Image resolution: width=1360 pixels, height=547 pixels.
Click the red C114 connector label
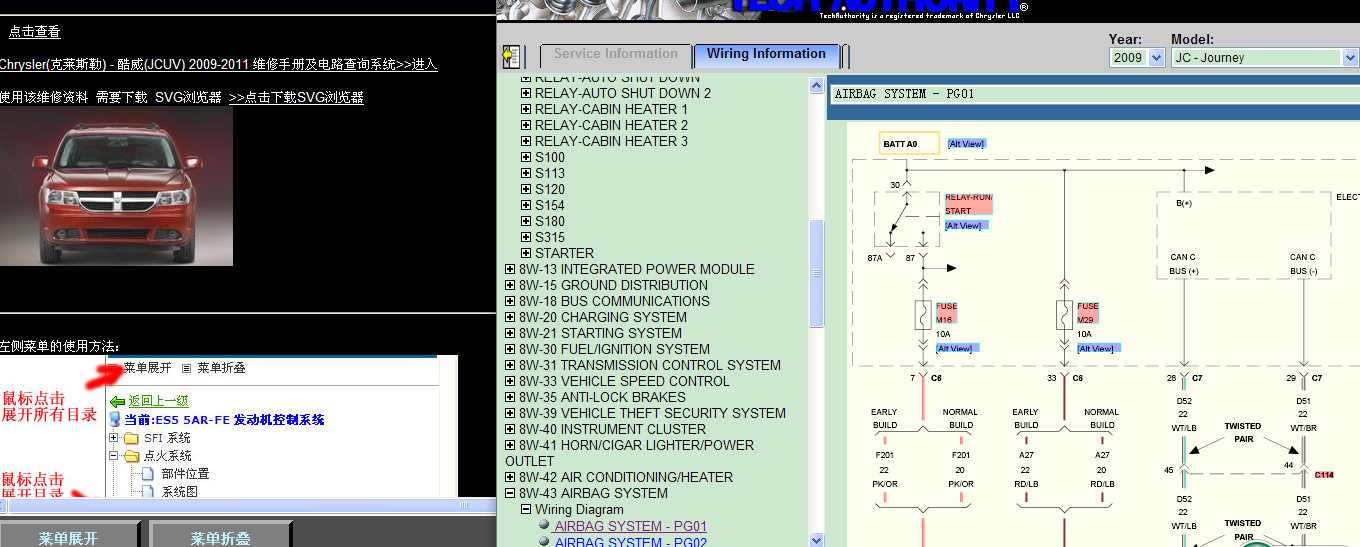(x=1324, y=475)
